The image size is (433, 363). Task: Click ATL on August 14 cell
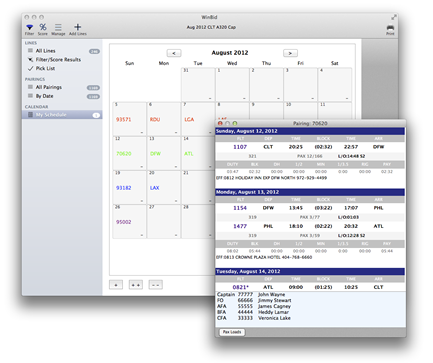point(189,154)
